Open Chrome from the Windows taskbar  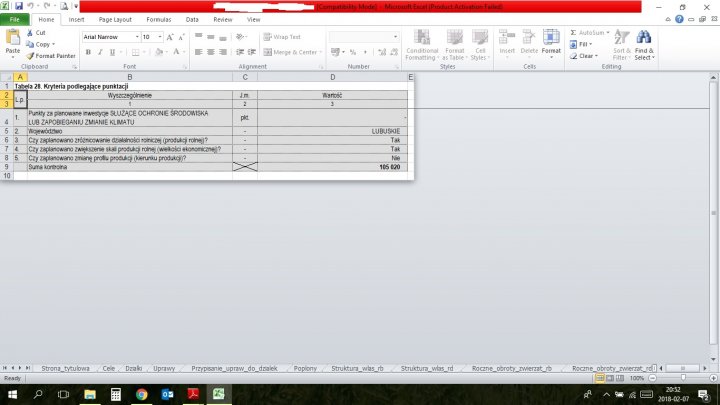click(141, 394)
